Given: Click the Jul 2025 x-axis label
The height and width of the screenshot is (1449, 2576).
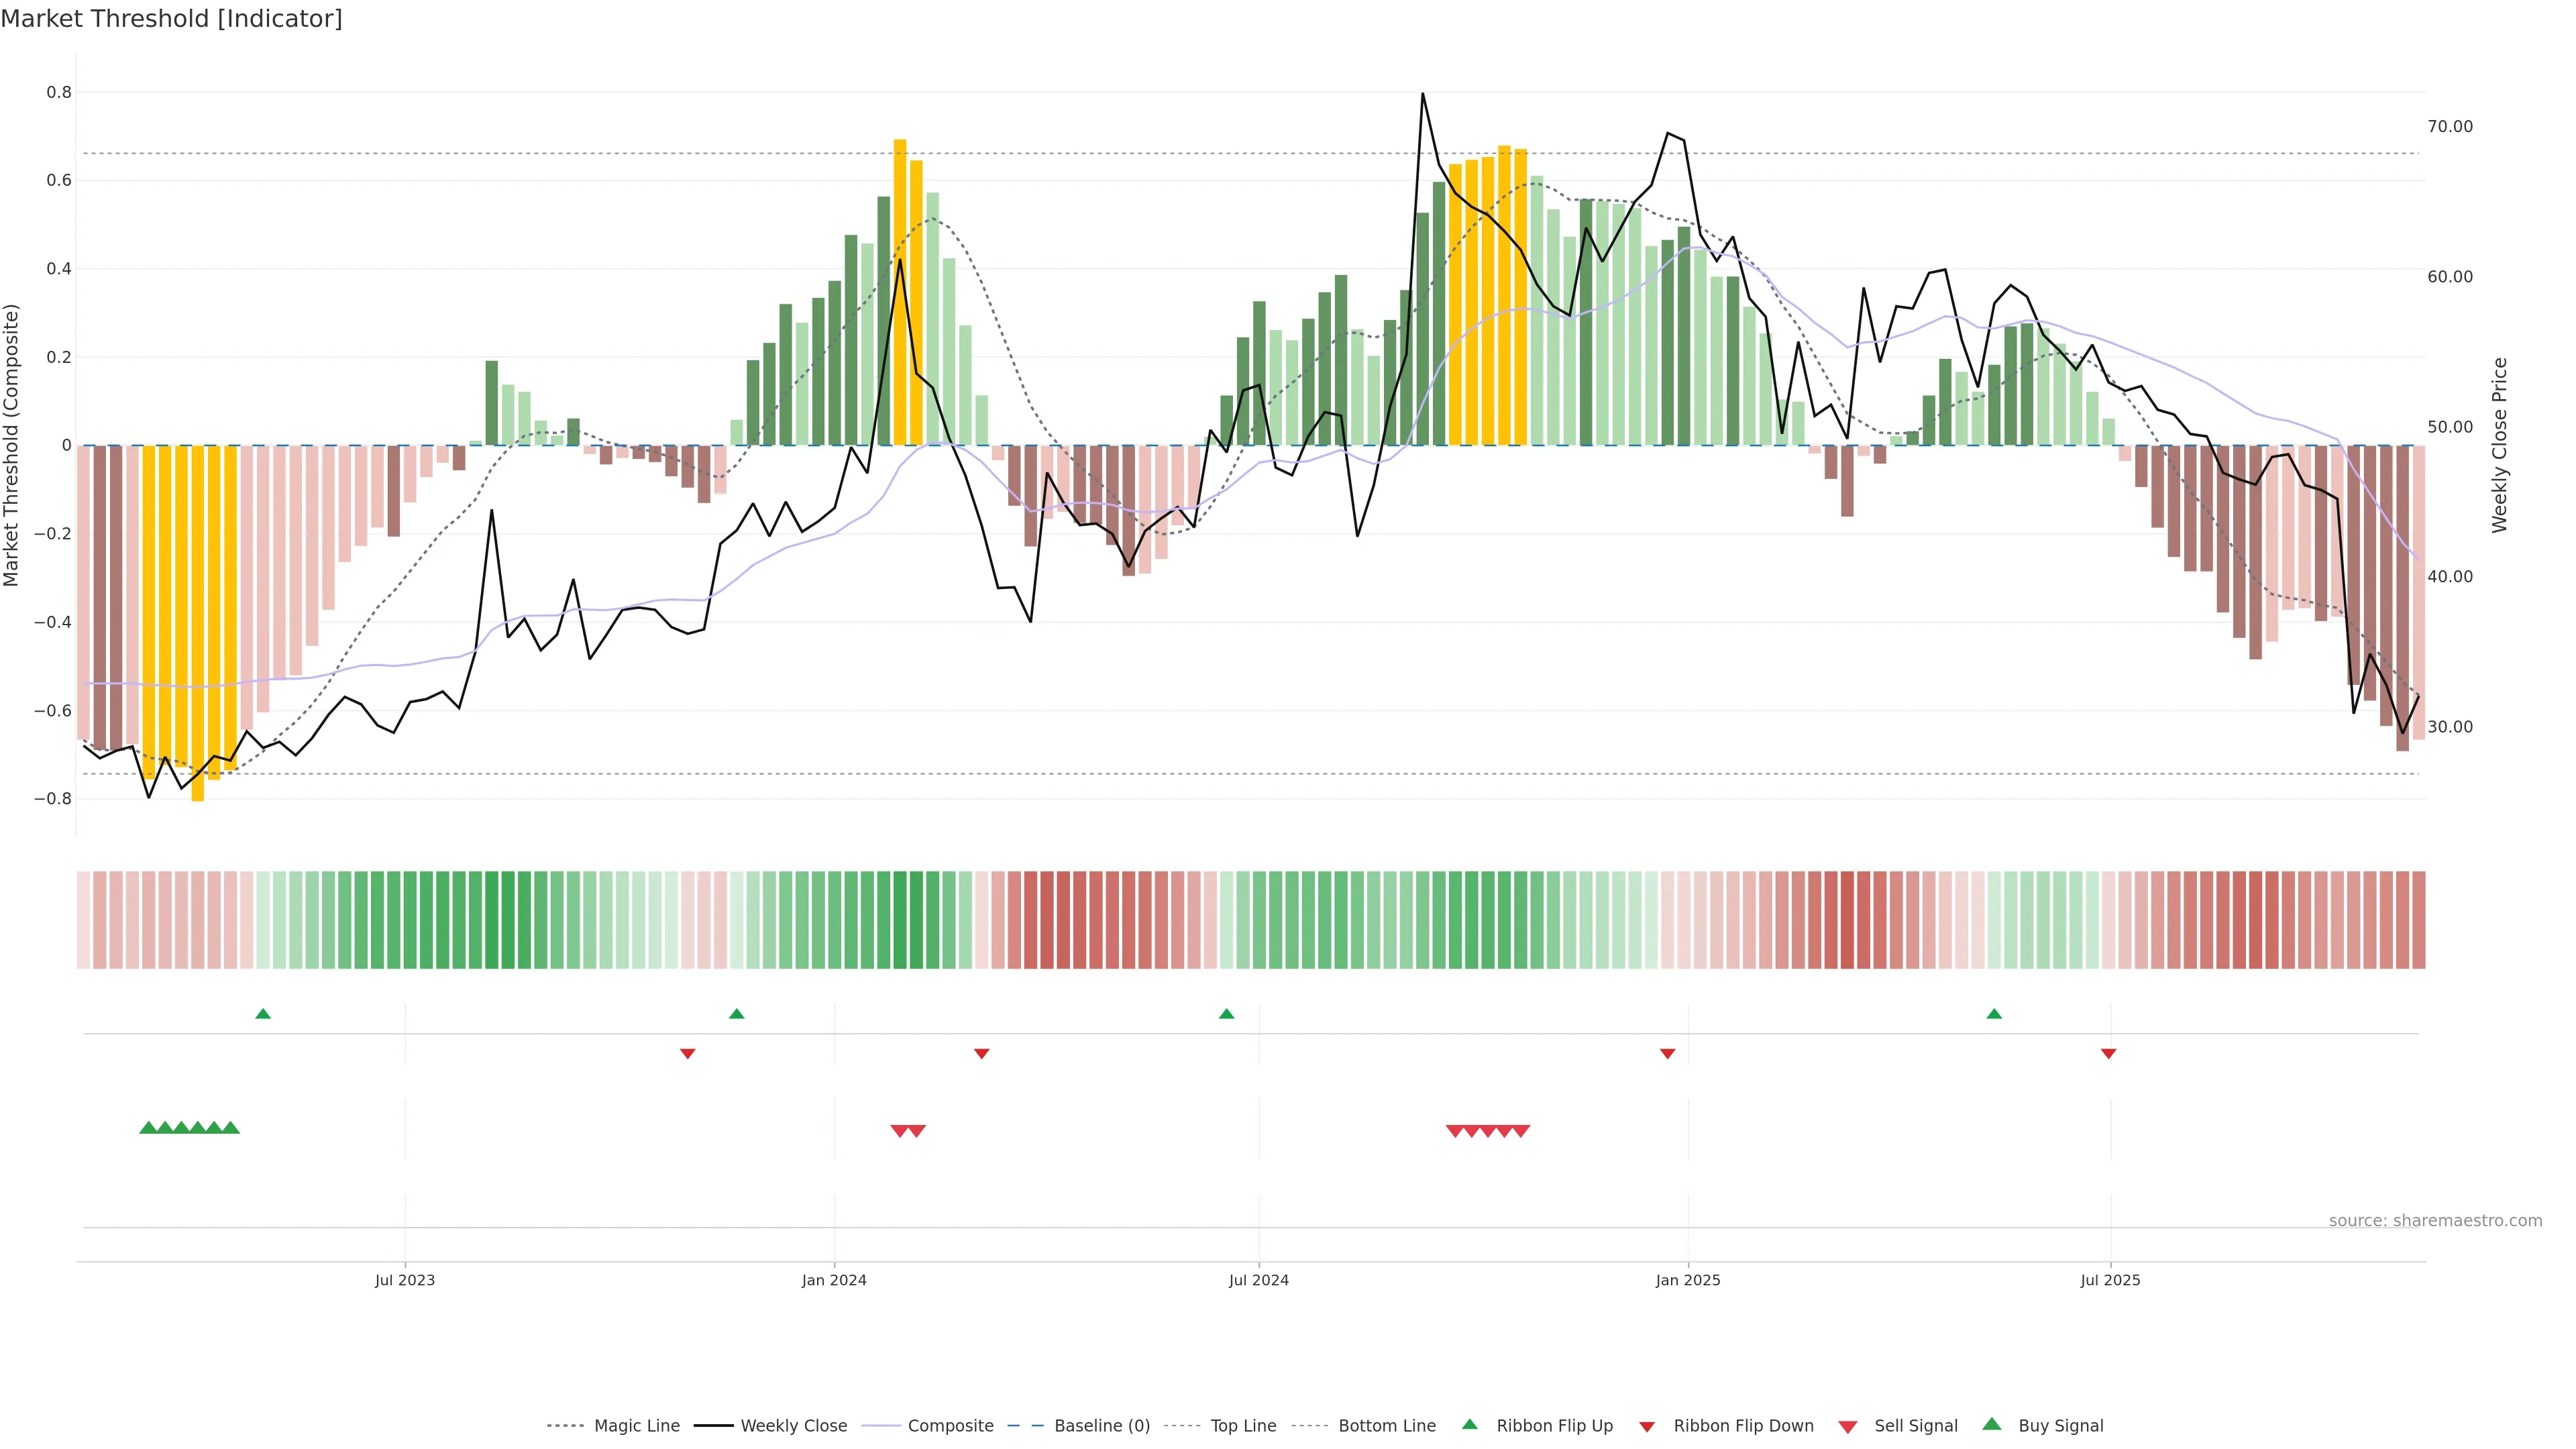Looking at the screenshot, I should (2110, 1280).
